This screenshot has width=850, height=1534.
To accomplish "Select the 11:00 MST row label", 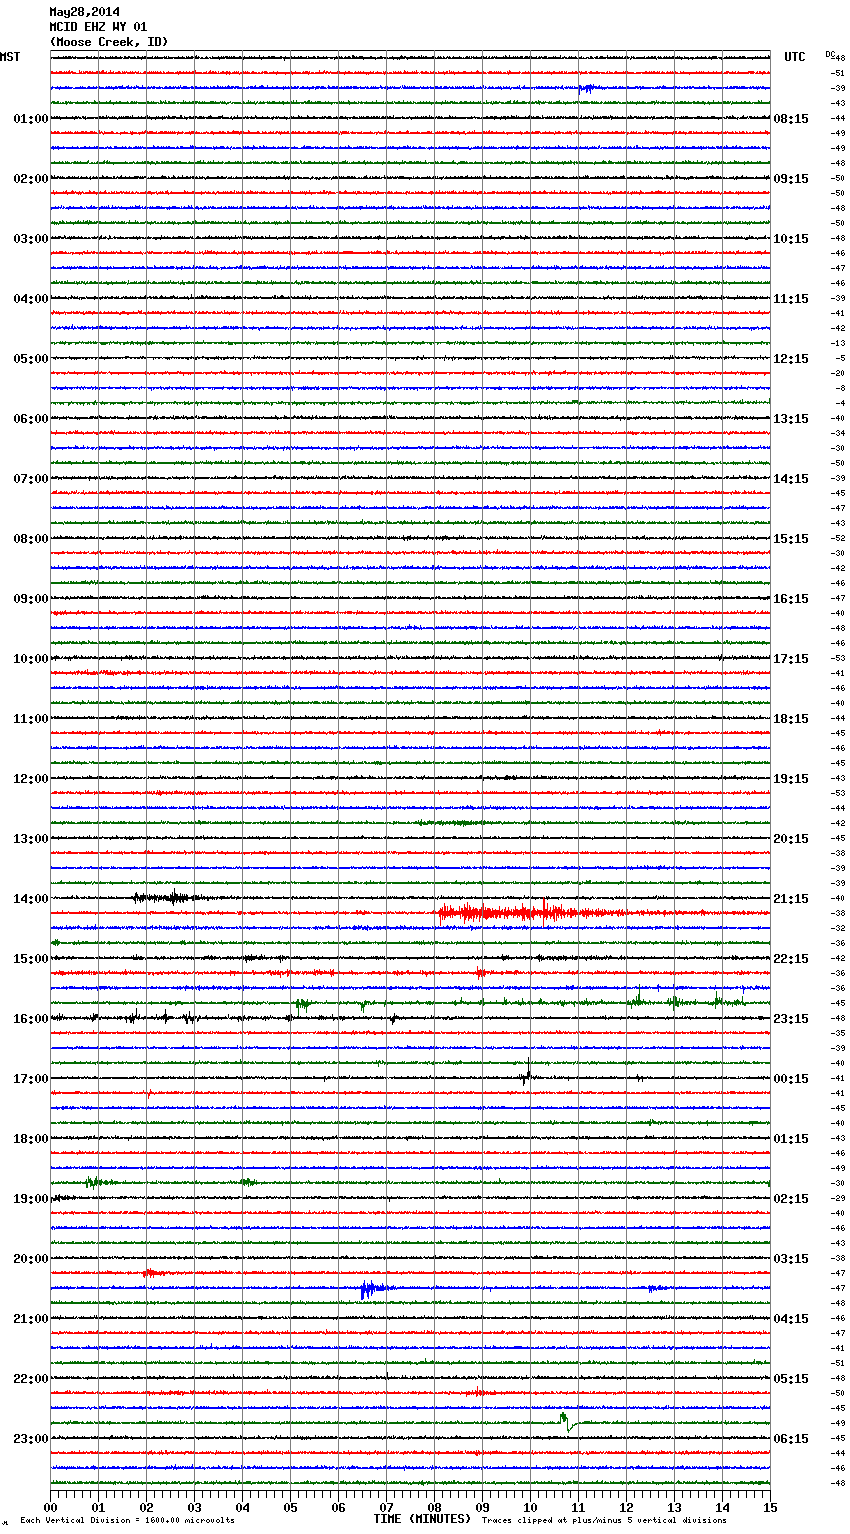I will click(30, 719).
